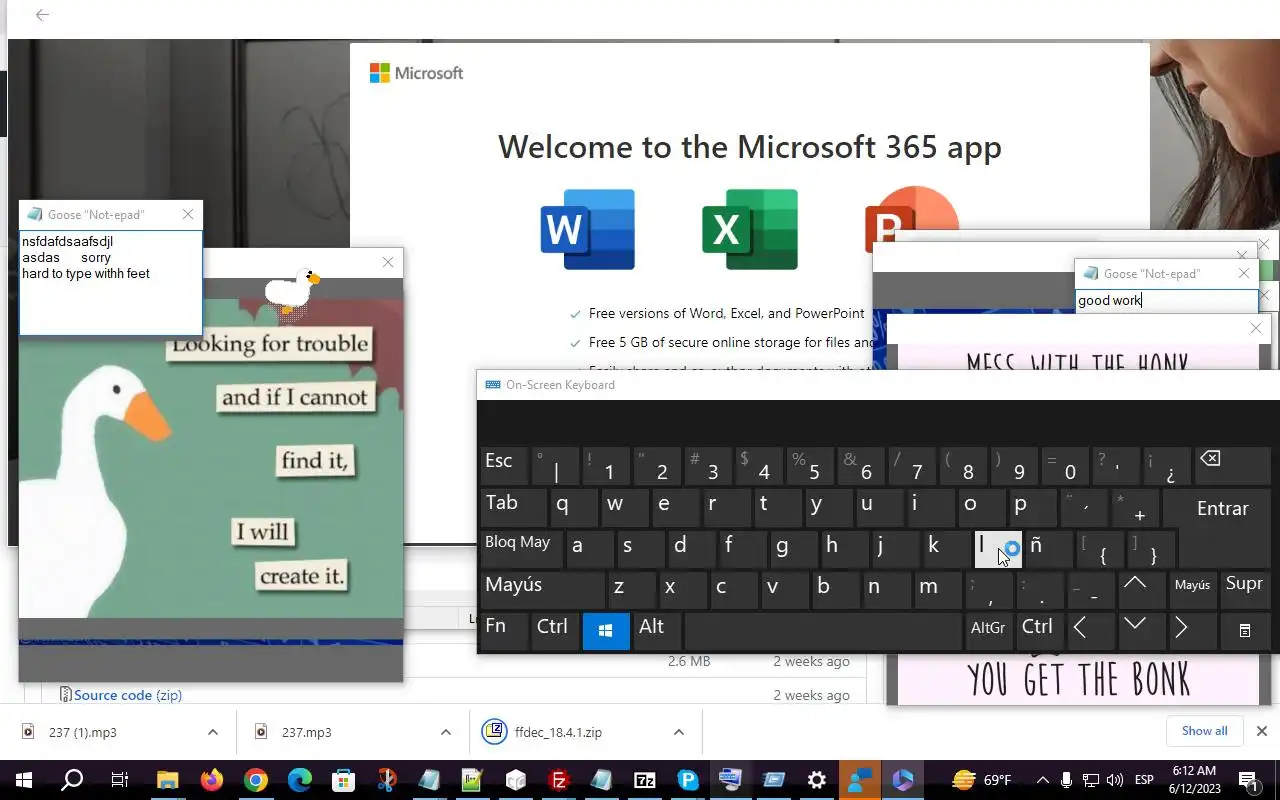Click the 2.6 MB file size text
This screenshot has height=800, width=1280.
tap(689, 661)
